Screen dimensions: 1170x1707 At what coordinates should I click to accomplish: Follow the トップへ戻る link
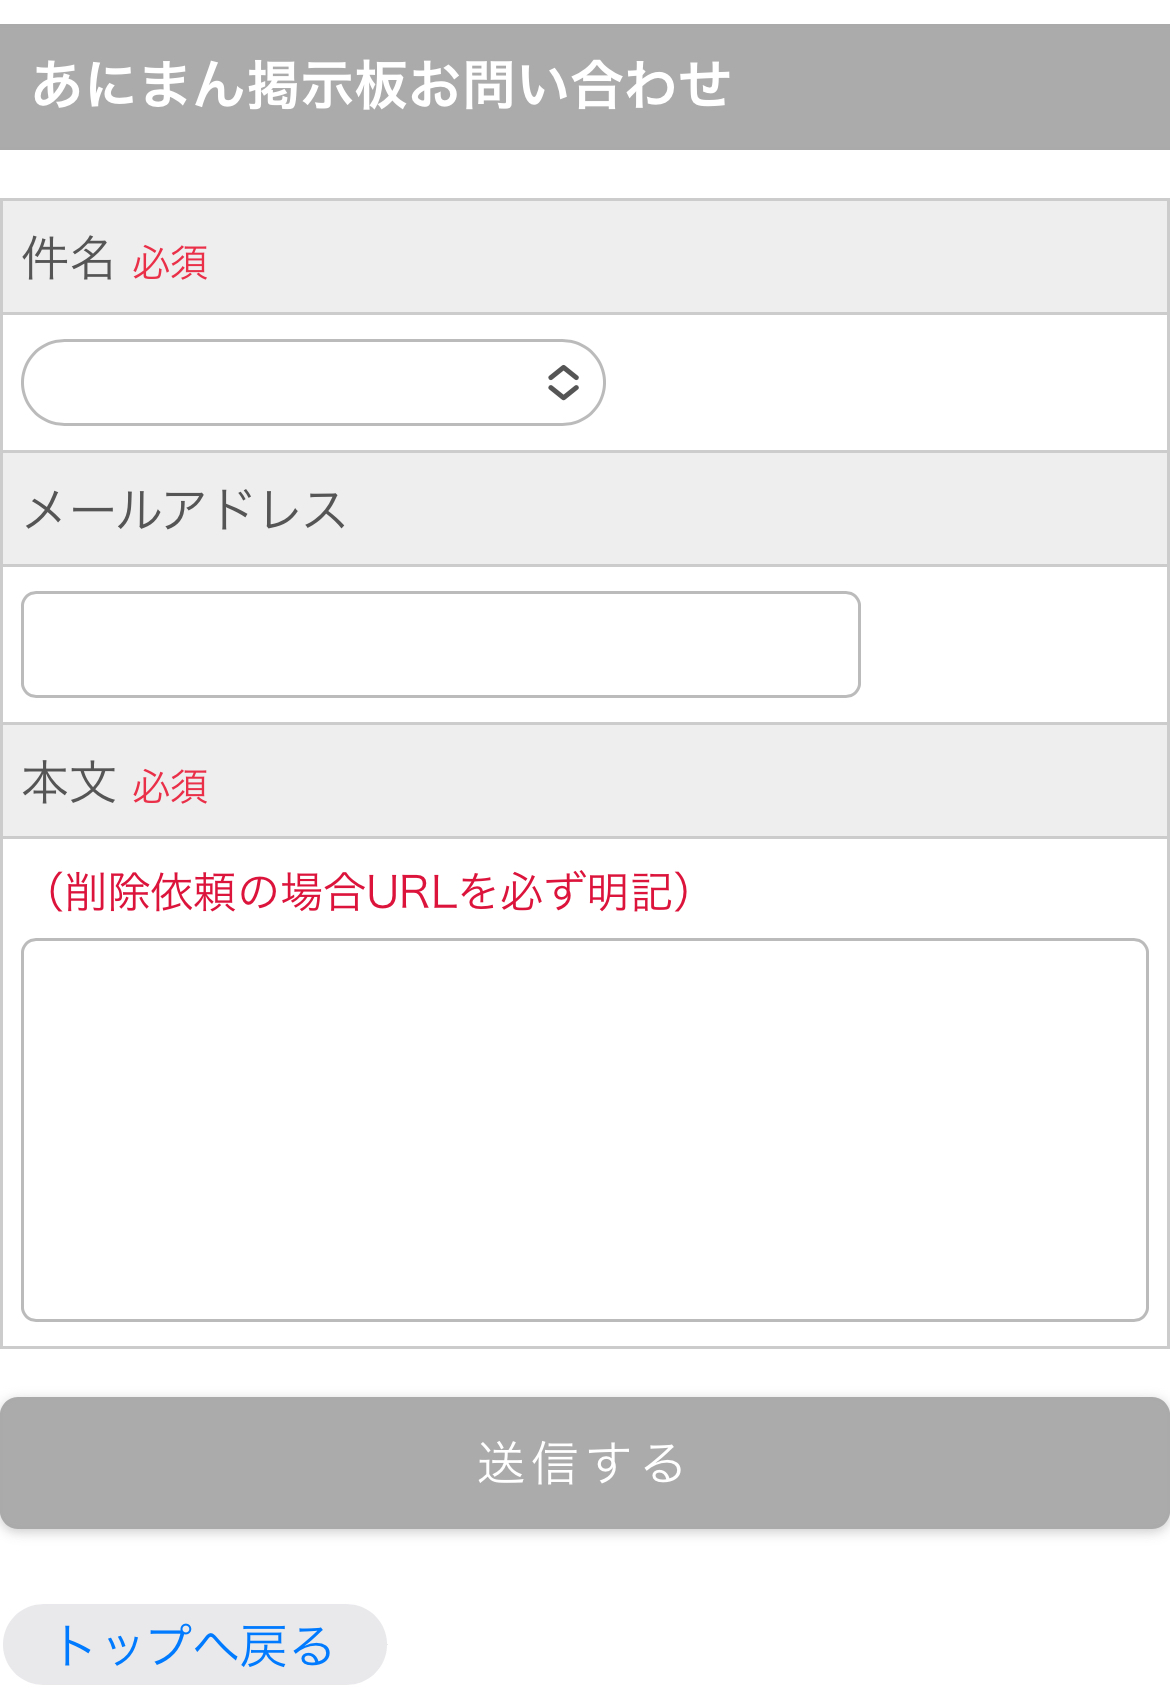click(194, 1645)
